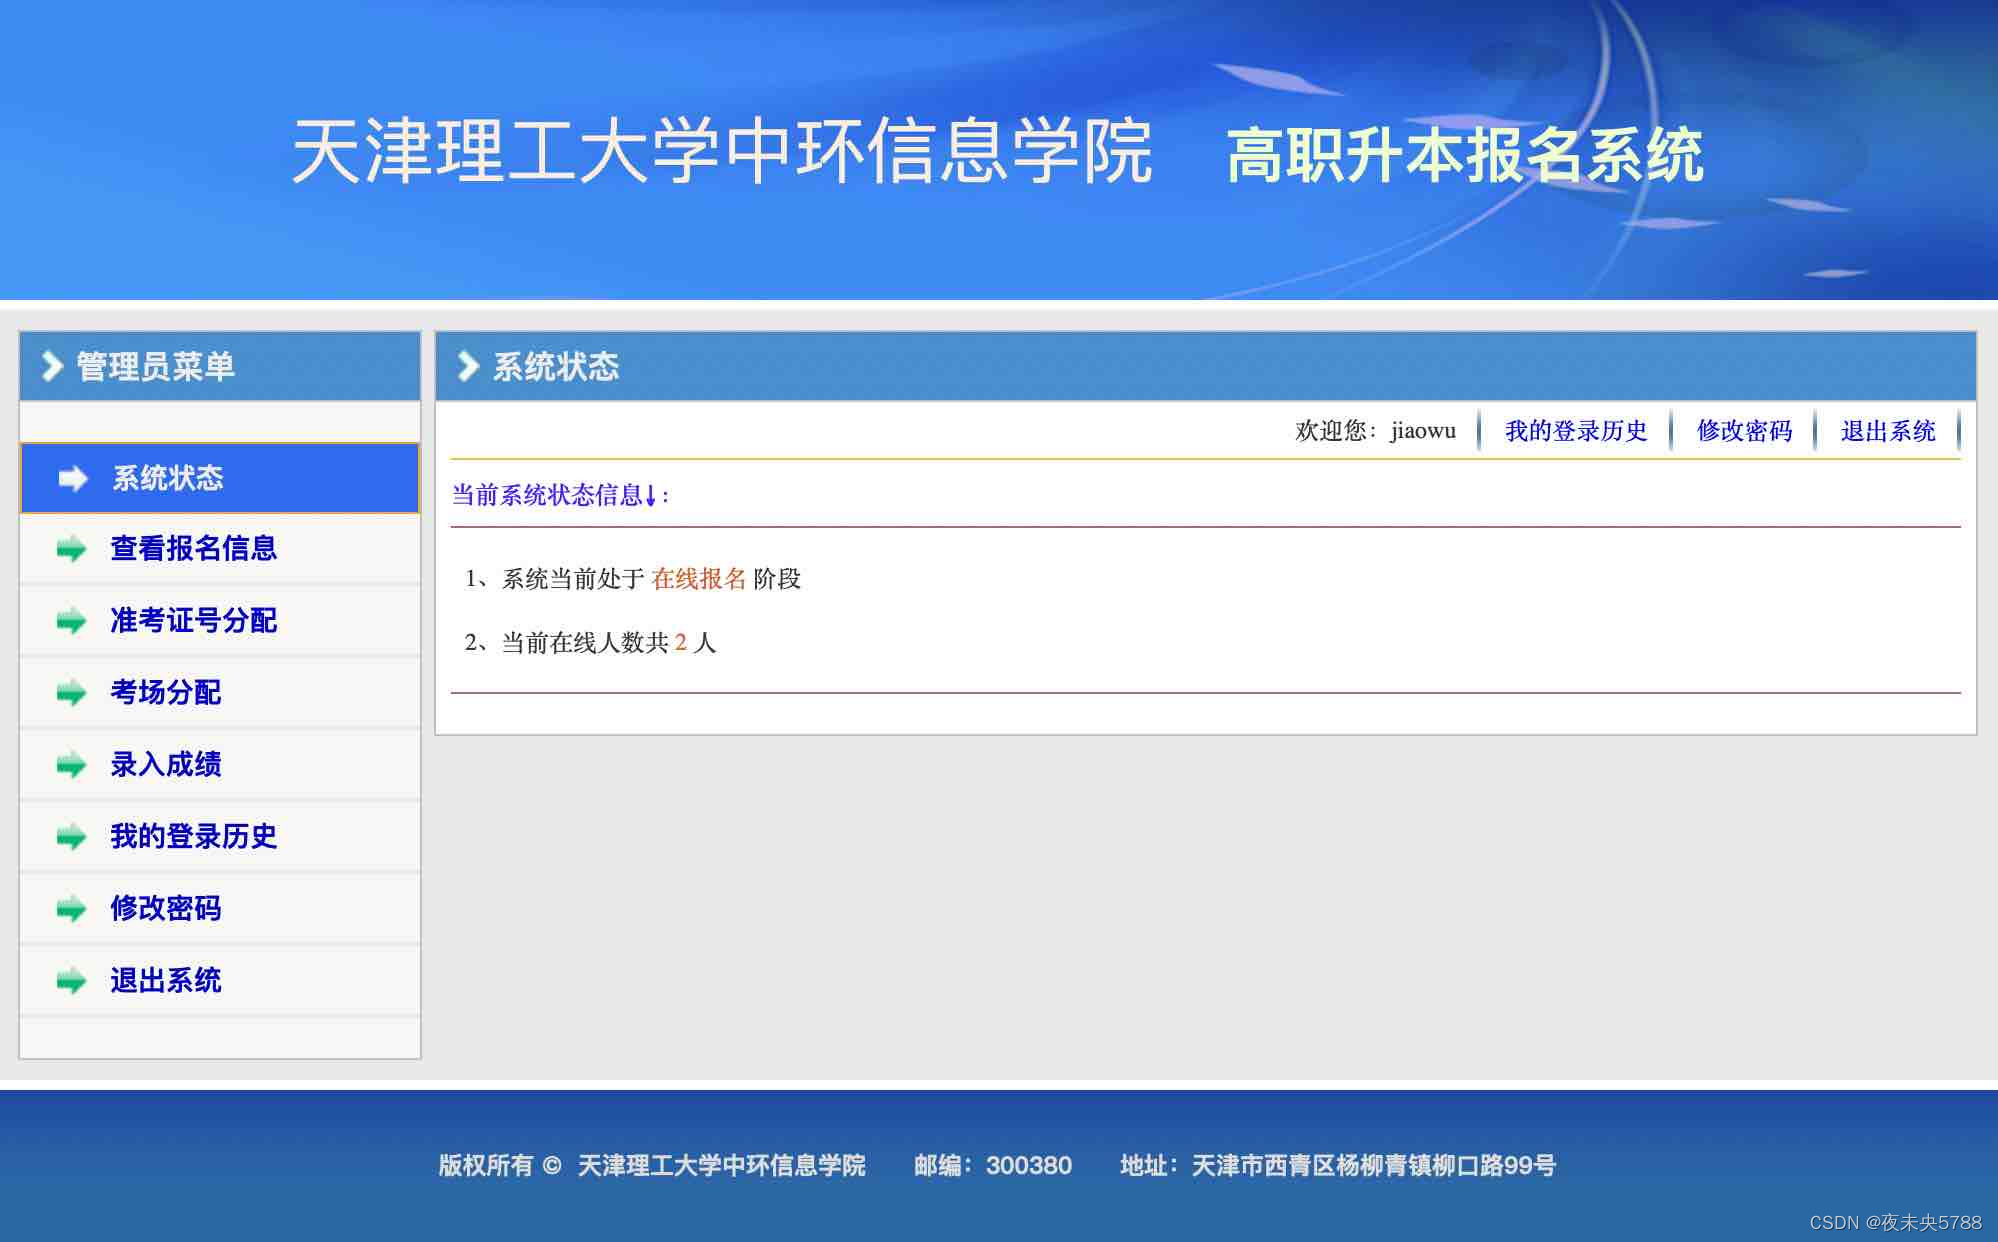Screen dimensions: 1998x1242
Task: Click the 当前系统状态信息 heading text
Action: tap(560, 495)
